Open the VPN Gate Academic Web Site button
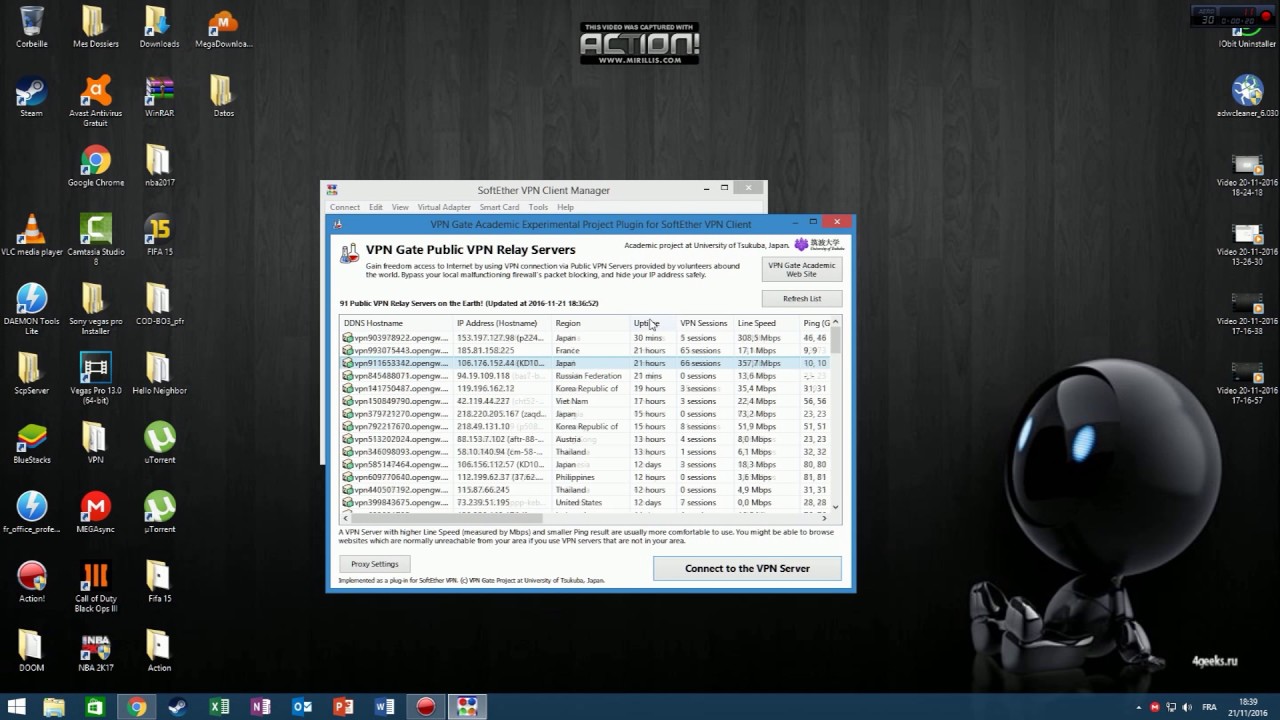1280x720 pixels. [x=802, y=269]
